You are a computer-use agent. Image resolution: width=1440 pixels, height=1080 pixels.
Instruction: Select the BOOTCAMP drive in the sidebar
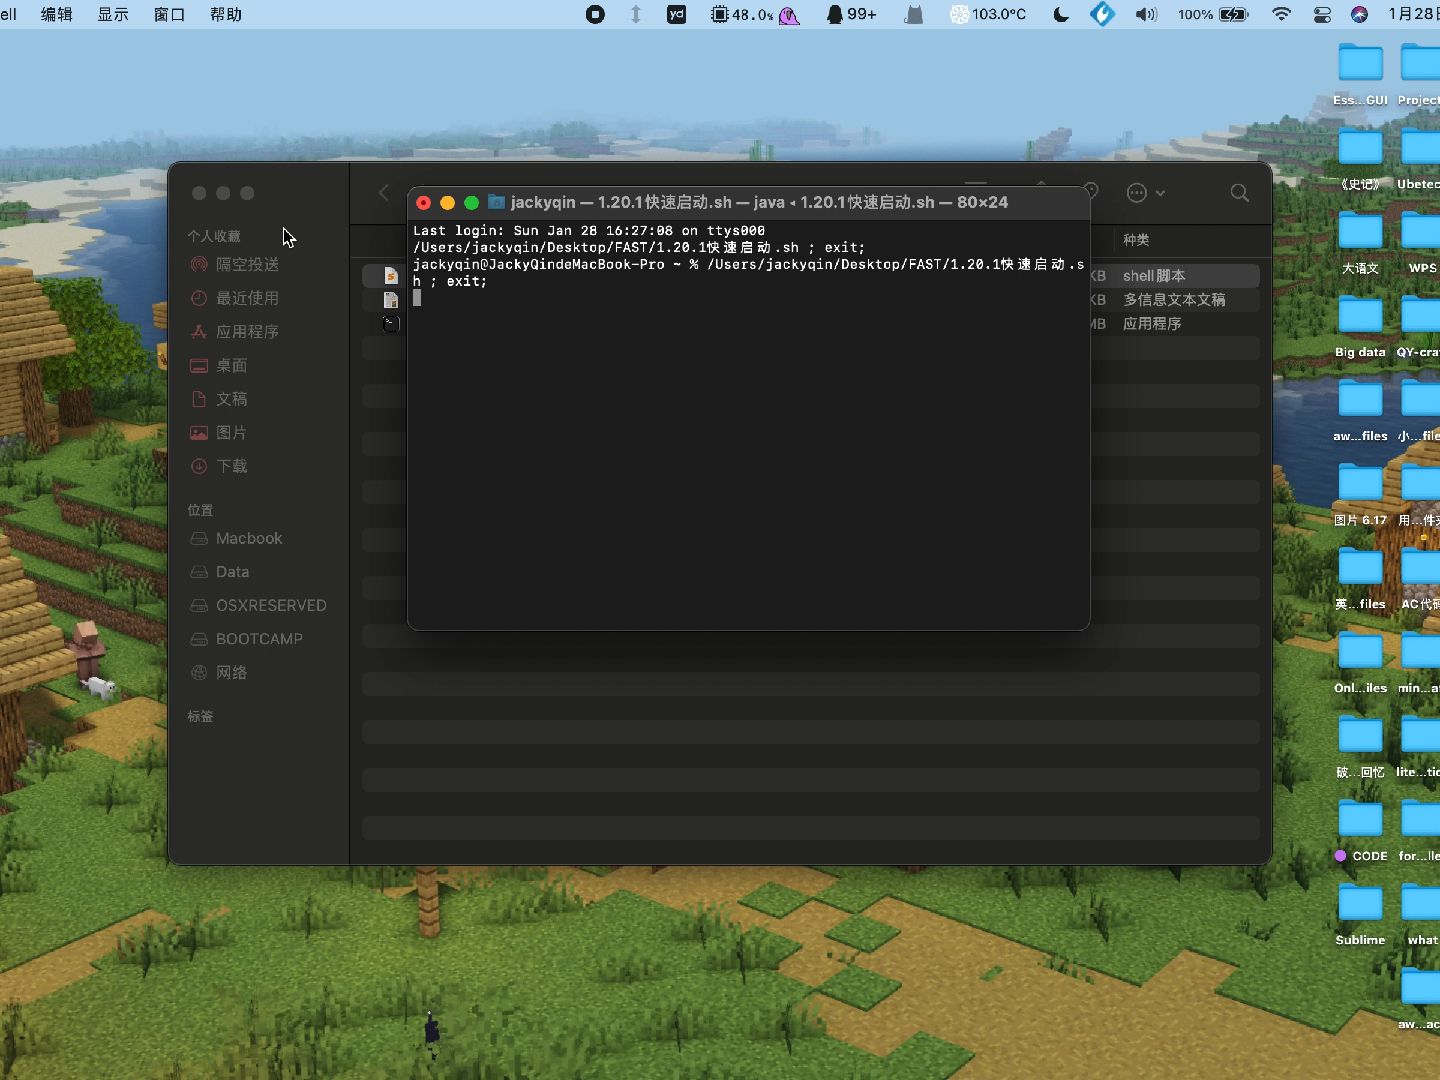[258, 639]
